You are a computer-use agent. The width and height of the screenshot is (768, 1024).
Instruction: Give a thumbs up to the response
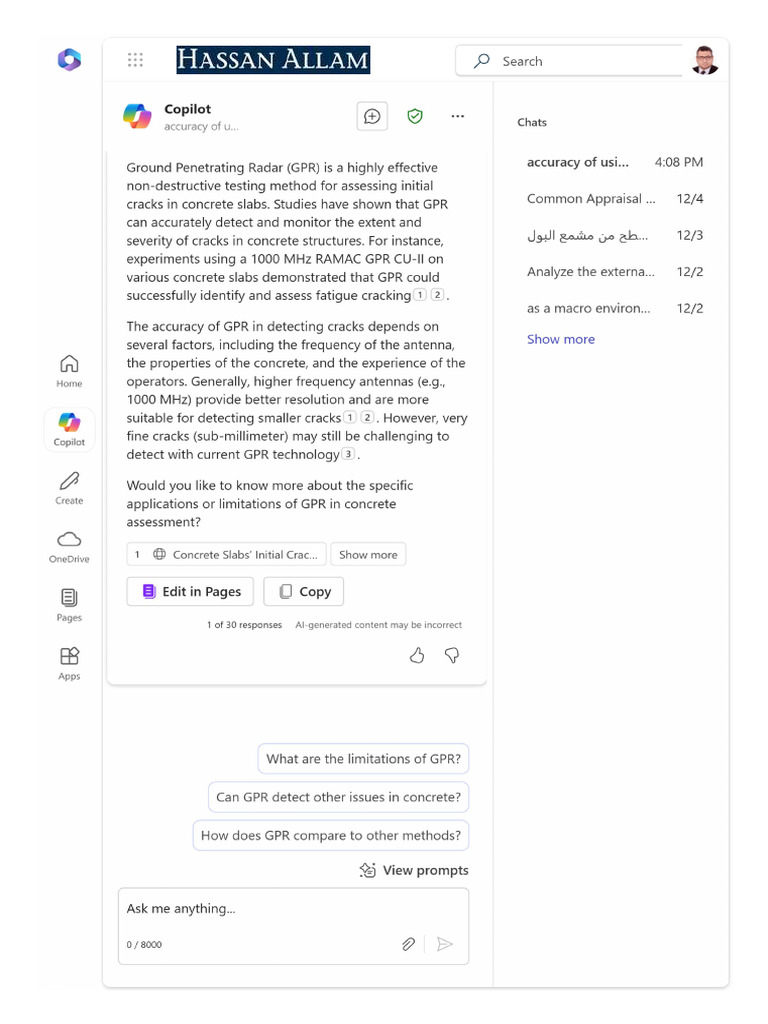[x=417, y=655]
